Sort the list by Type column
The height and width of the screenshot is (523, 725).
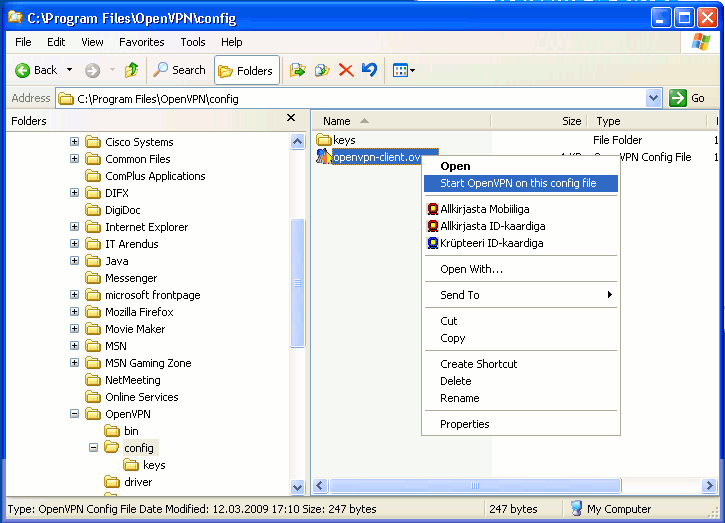click(647, 121)
